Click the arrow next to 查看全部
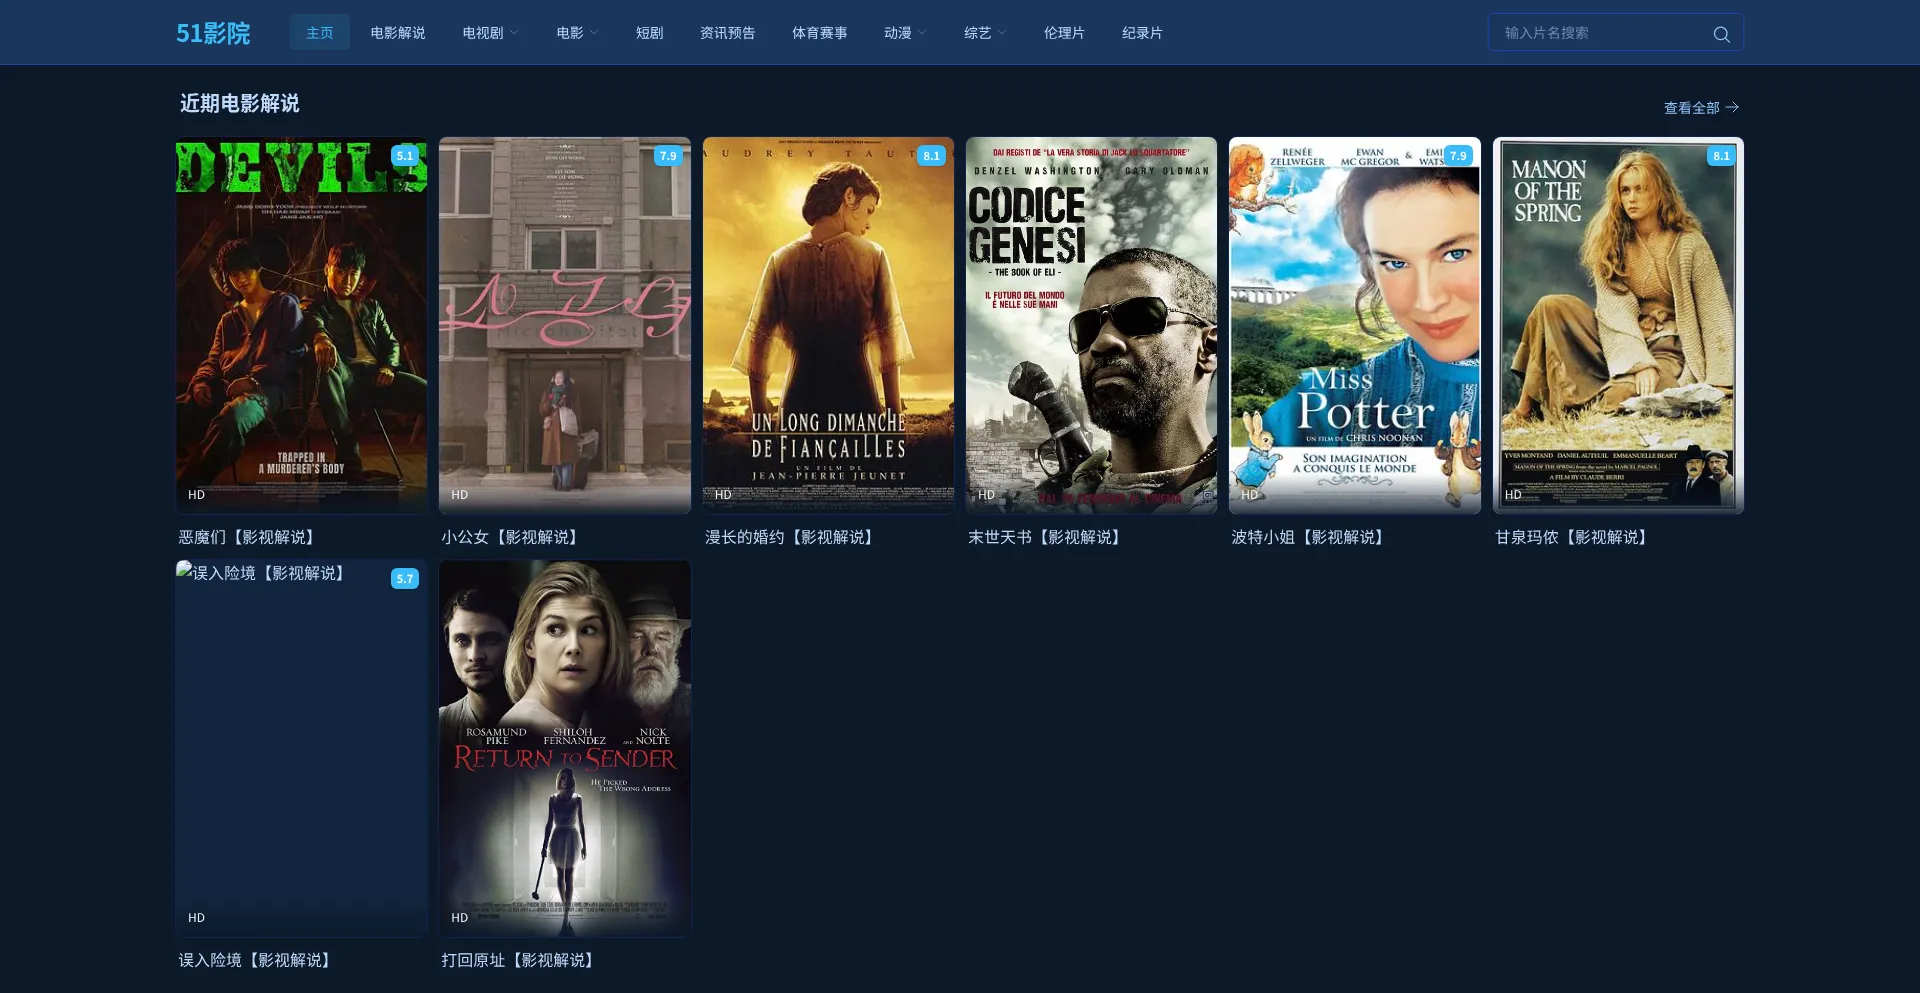The height and width of the screenshot is (993, 1920). click(x=1732, y=107)
